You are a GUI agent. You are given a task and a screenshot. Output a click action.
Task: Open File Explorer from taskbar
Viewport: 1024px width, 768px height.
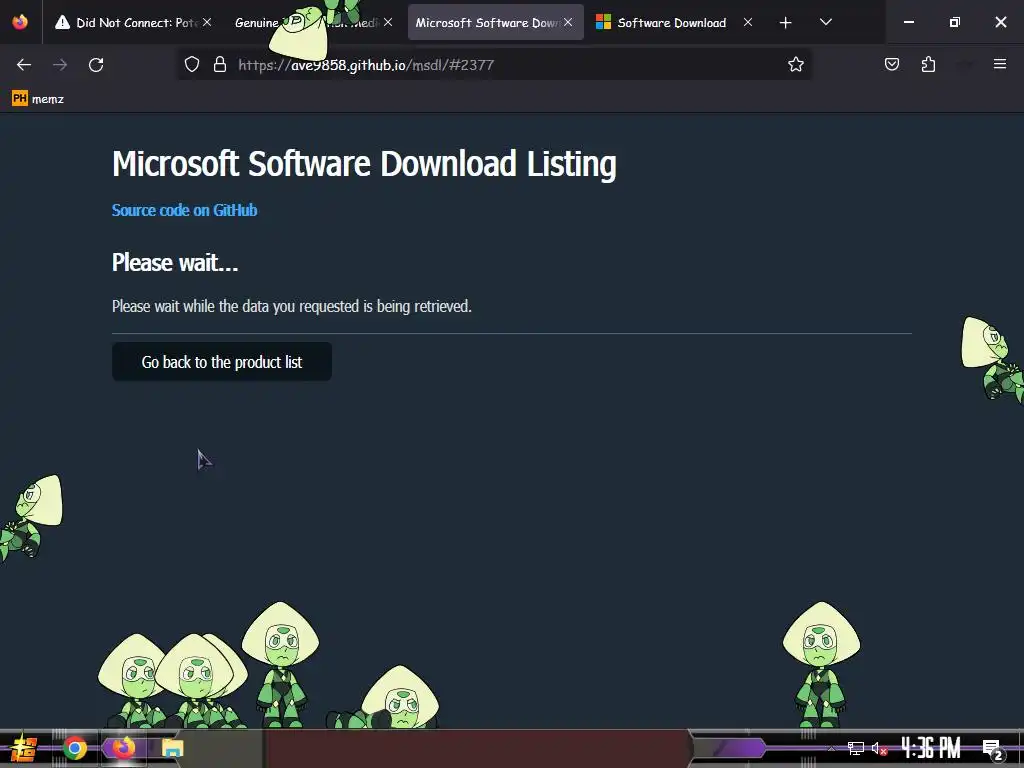click(x=172, y=748)
